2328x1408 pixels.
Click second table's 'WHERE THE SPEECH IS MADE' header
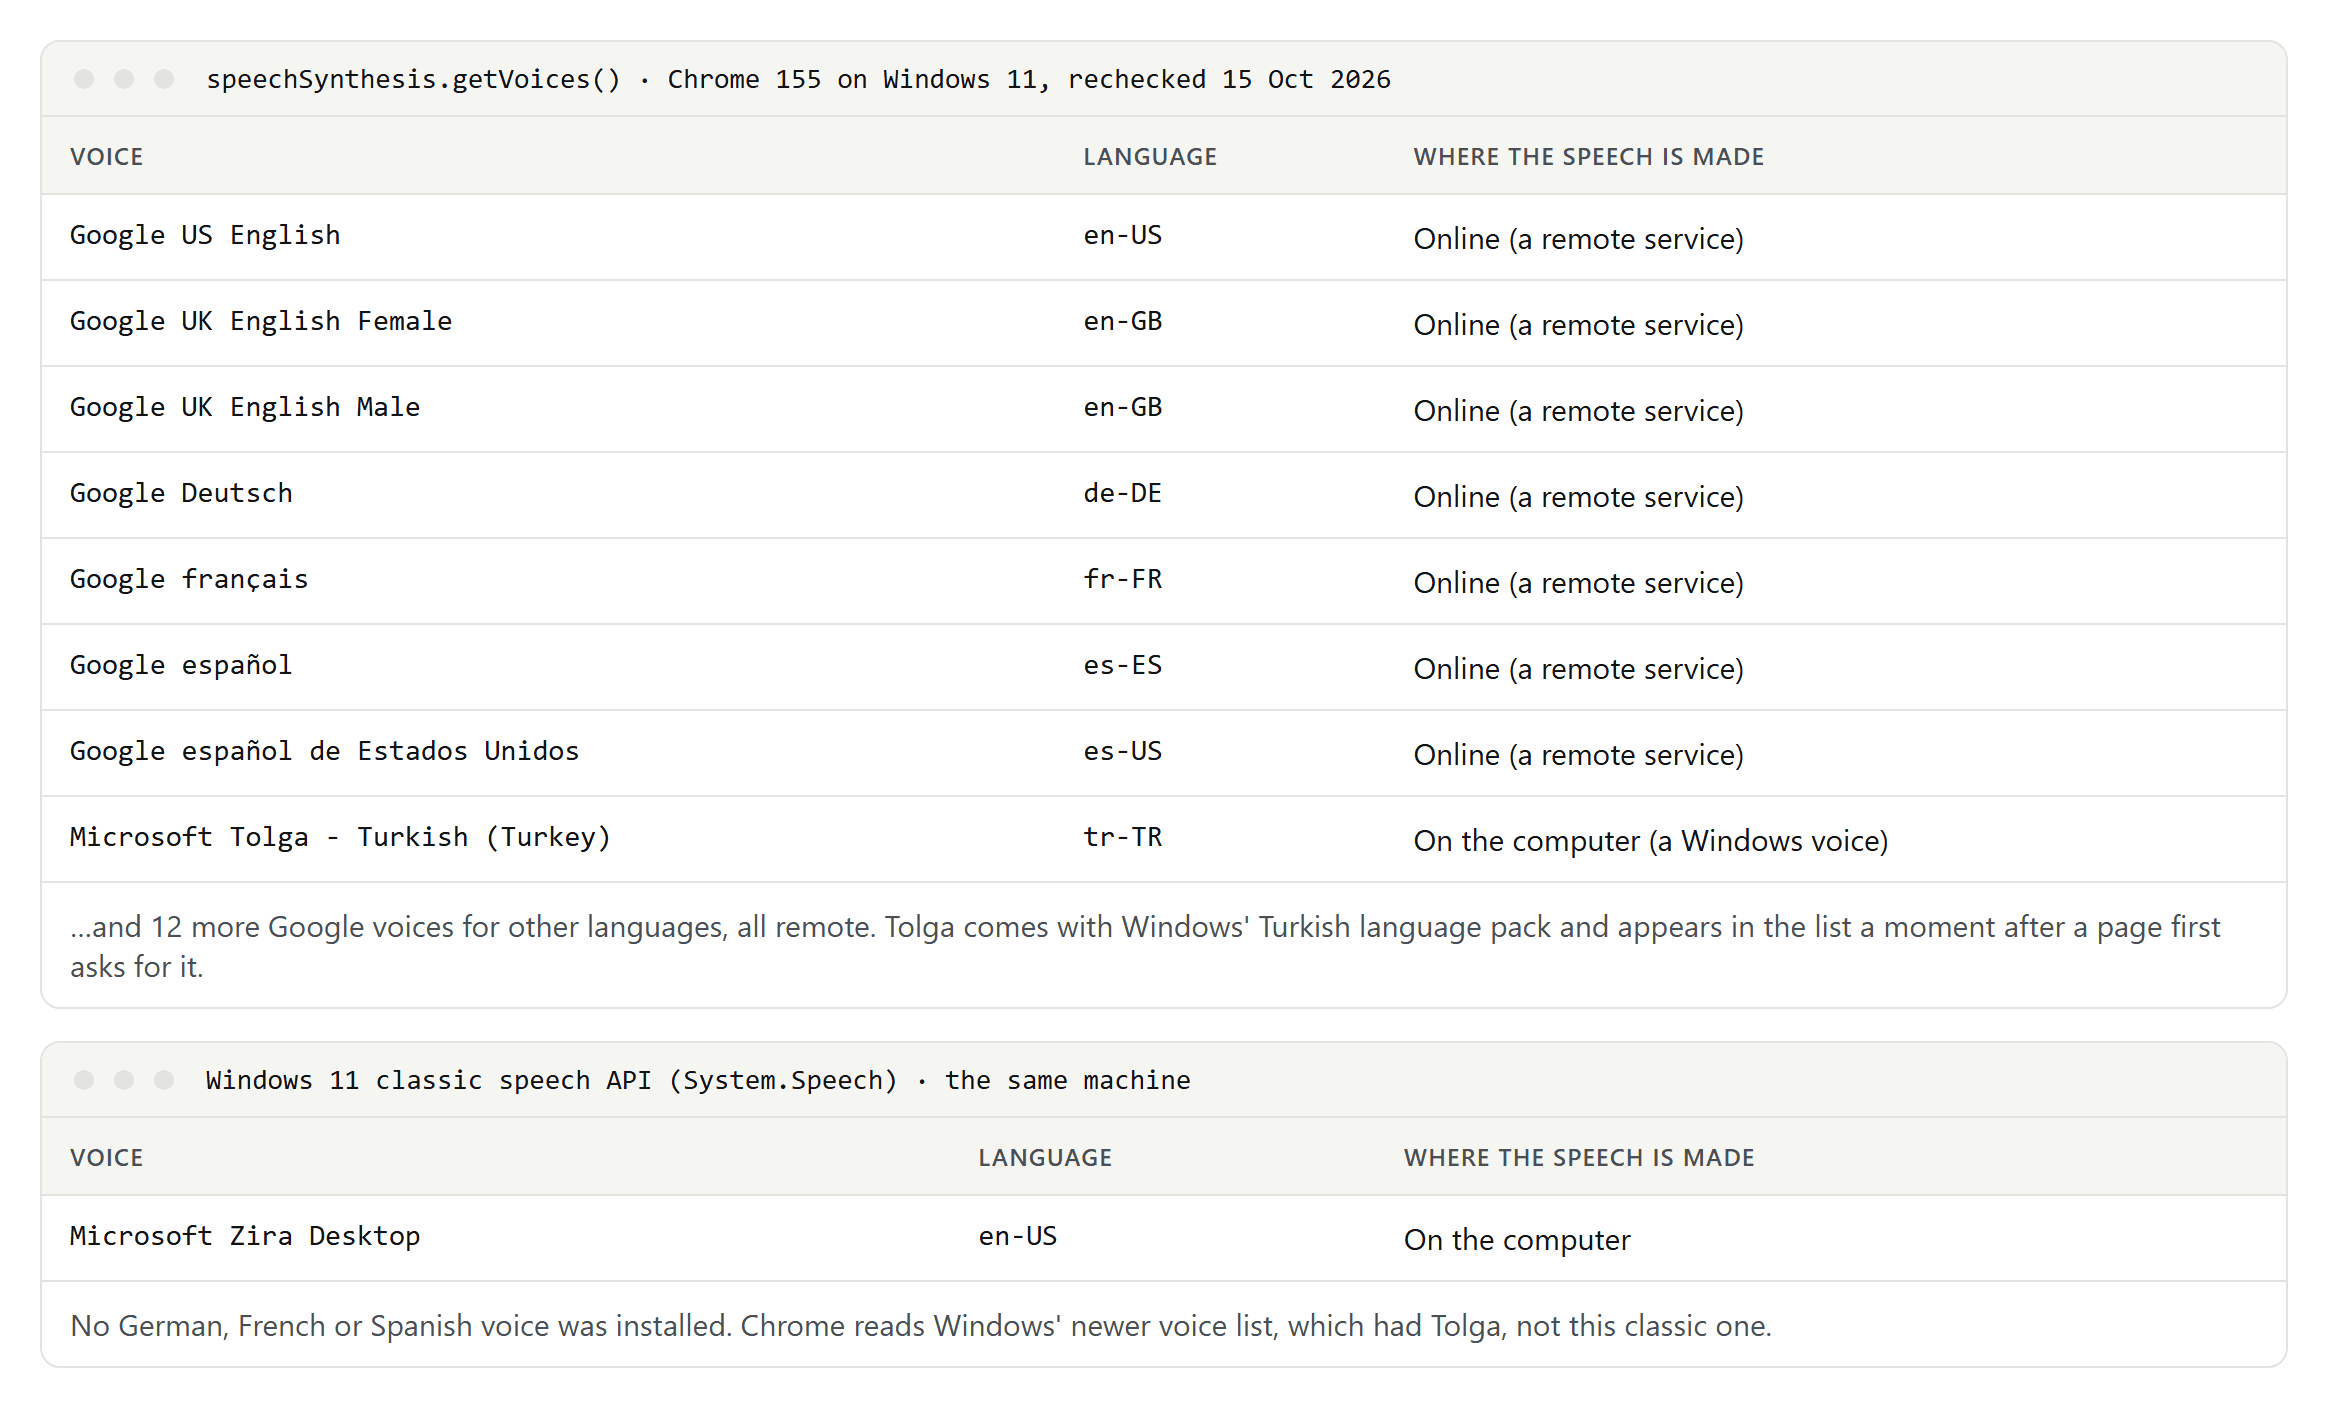[1579, 1158]
